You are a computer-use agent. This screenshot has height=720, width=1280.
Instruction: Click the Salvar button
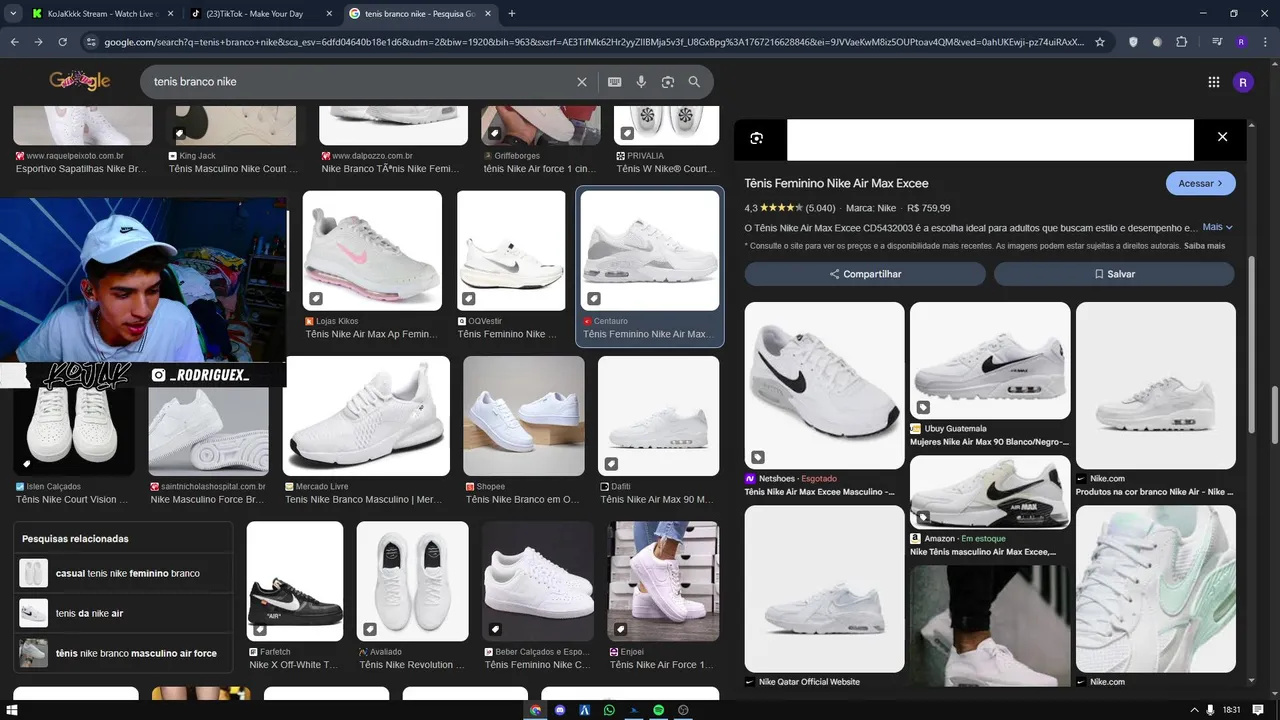point(1114,274)
